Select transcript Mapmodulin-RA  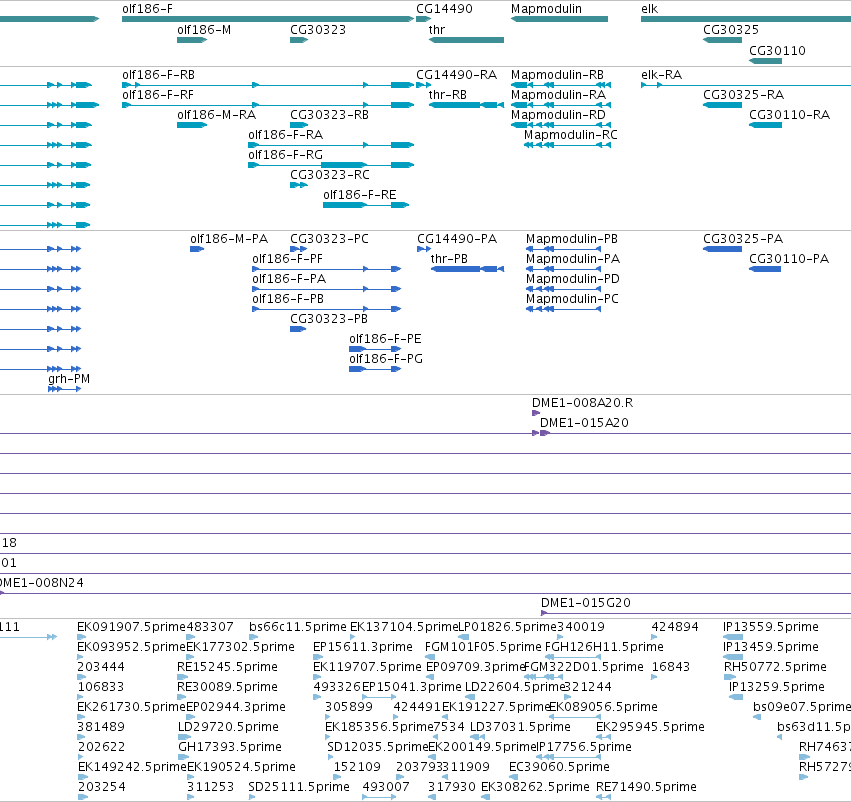(561, 105)
